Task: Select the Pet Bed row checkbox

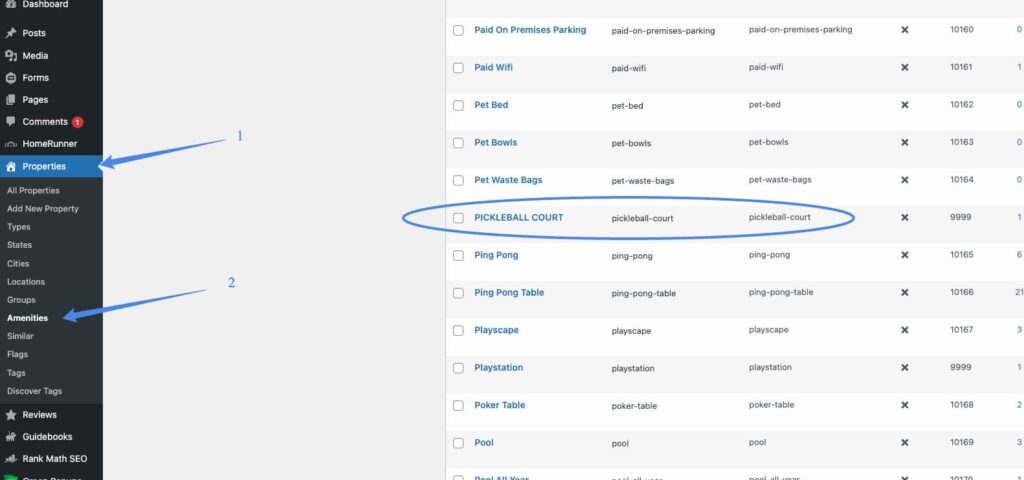Action: click(x=458, y=105)
